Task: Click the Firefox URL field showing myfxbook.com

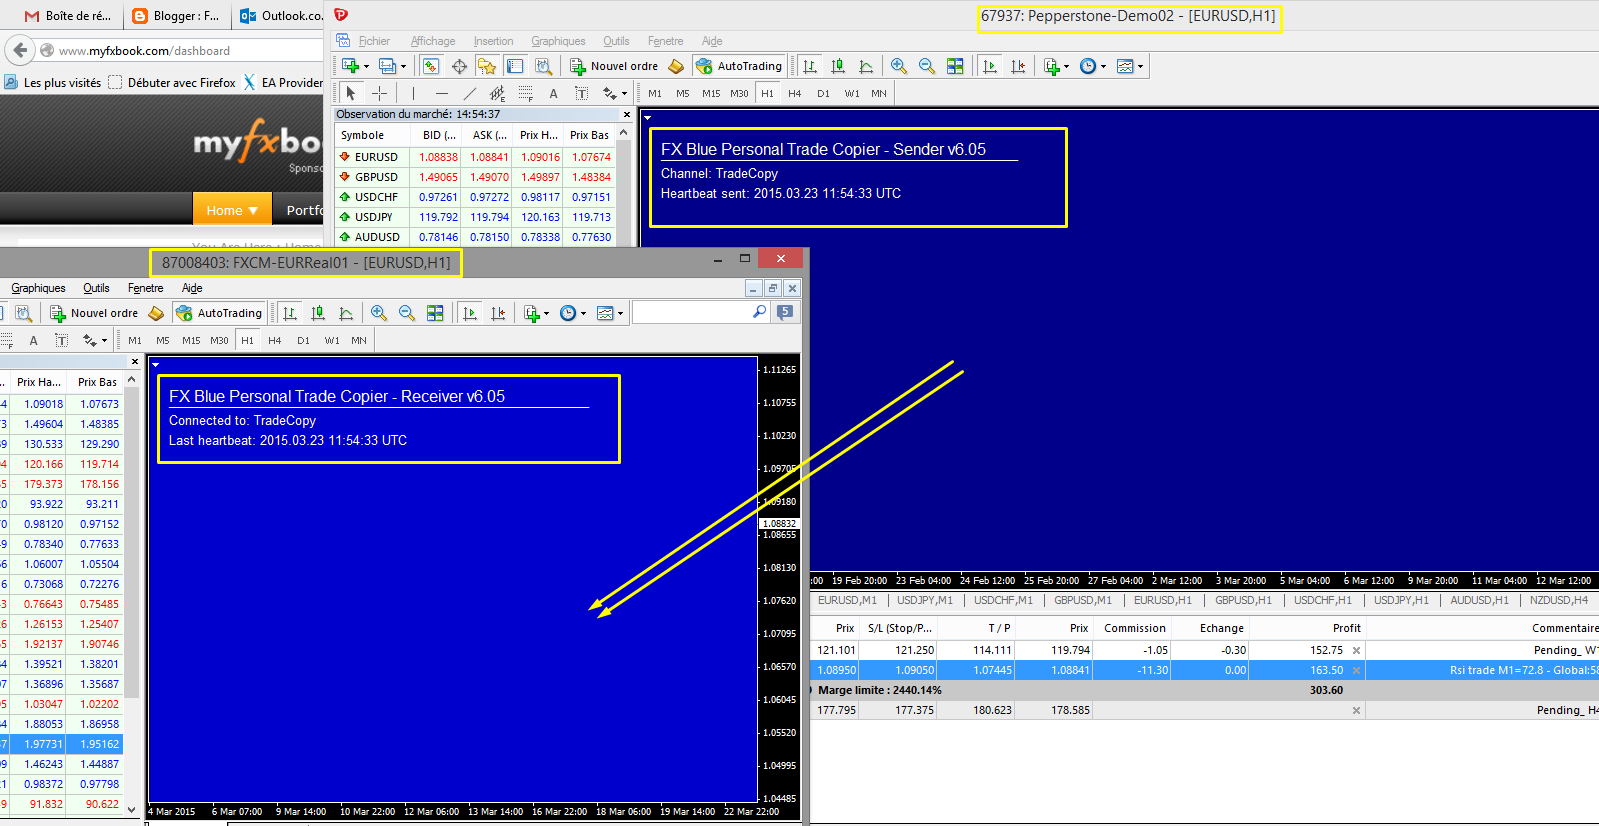Action: pyautogui.click(x=180, y=50)
